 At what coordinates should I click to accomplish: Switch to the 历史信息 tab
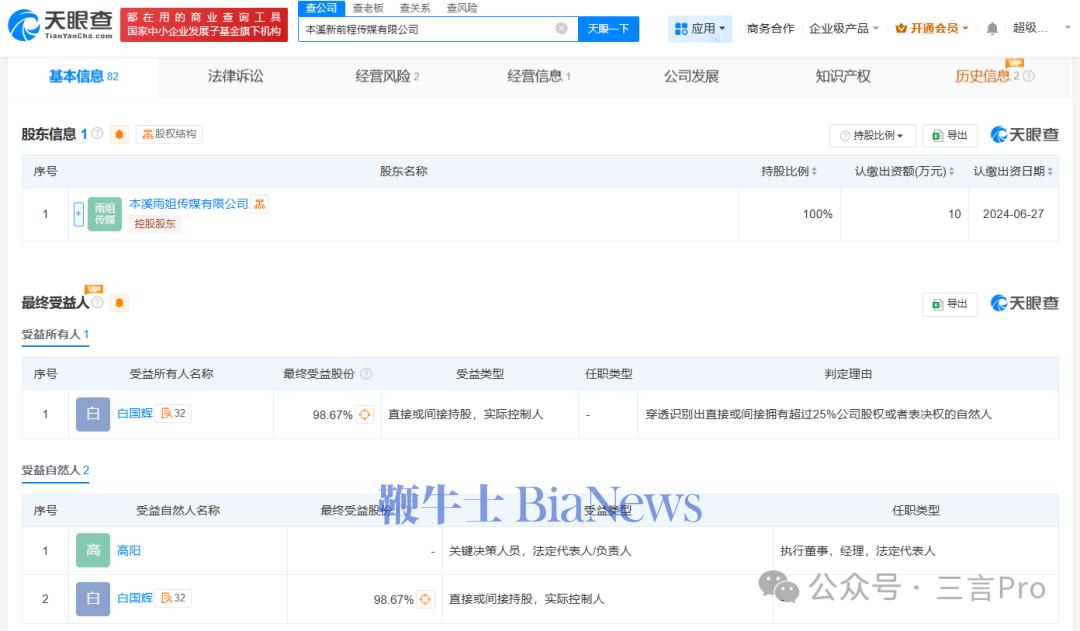(x=982, y=76)
